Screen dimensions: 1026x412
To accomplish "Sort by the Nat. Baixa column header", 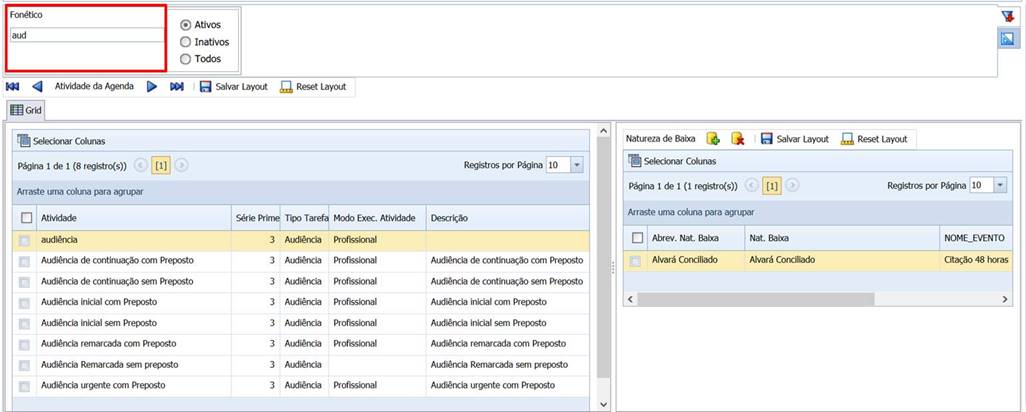I will point(841,238).
